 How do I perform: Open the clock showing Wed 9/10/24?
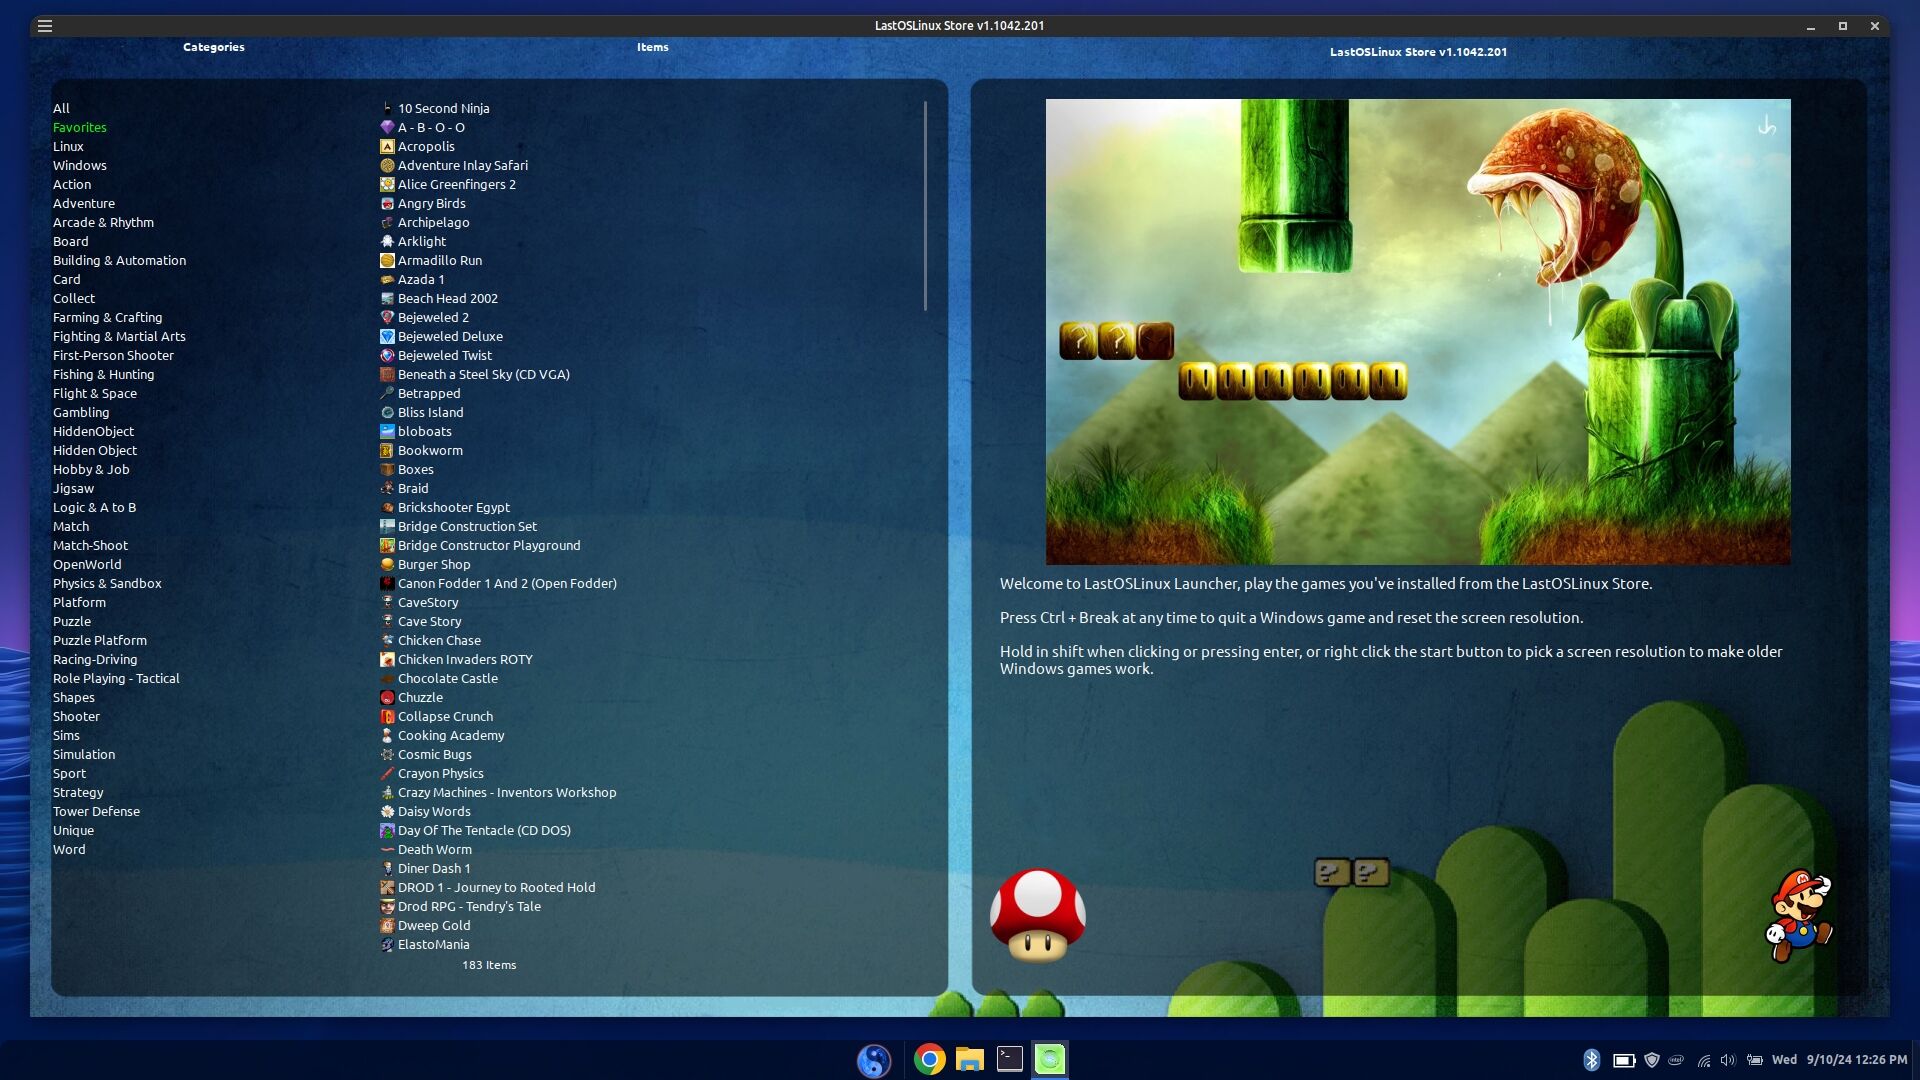[x=1840, y=1060]
